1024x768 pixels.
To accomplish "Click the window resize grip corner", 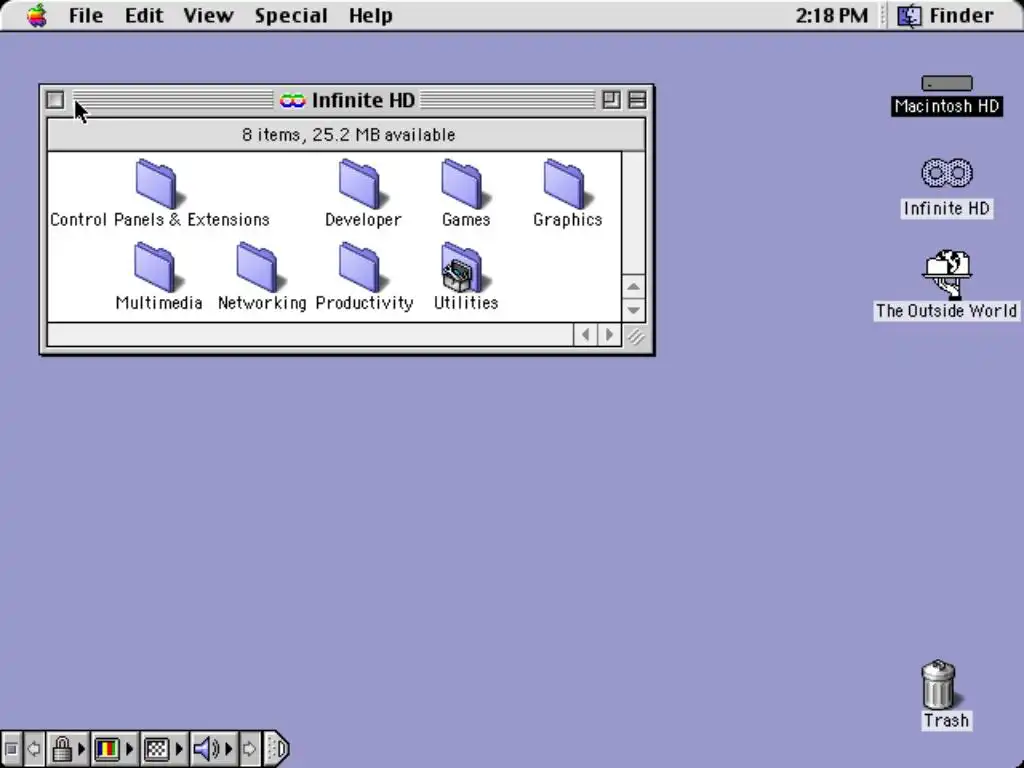I will click(635, 336).
